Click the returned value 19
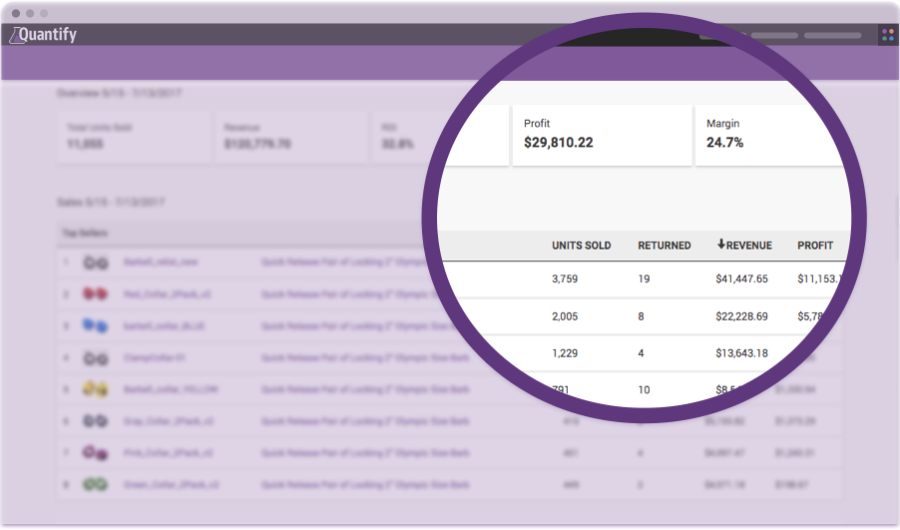The image size is (900, 530). 643,279
